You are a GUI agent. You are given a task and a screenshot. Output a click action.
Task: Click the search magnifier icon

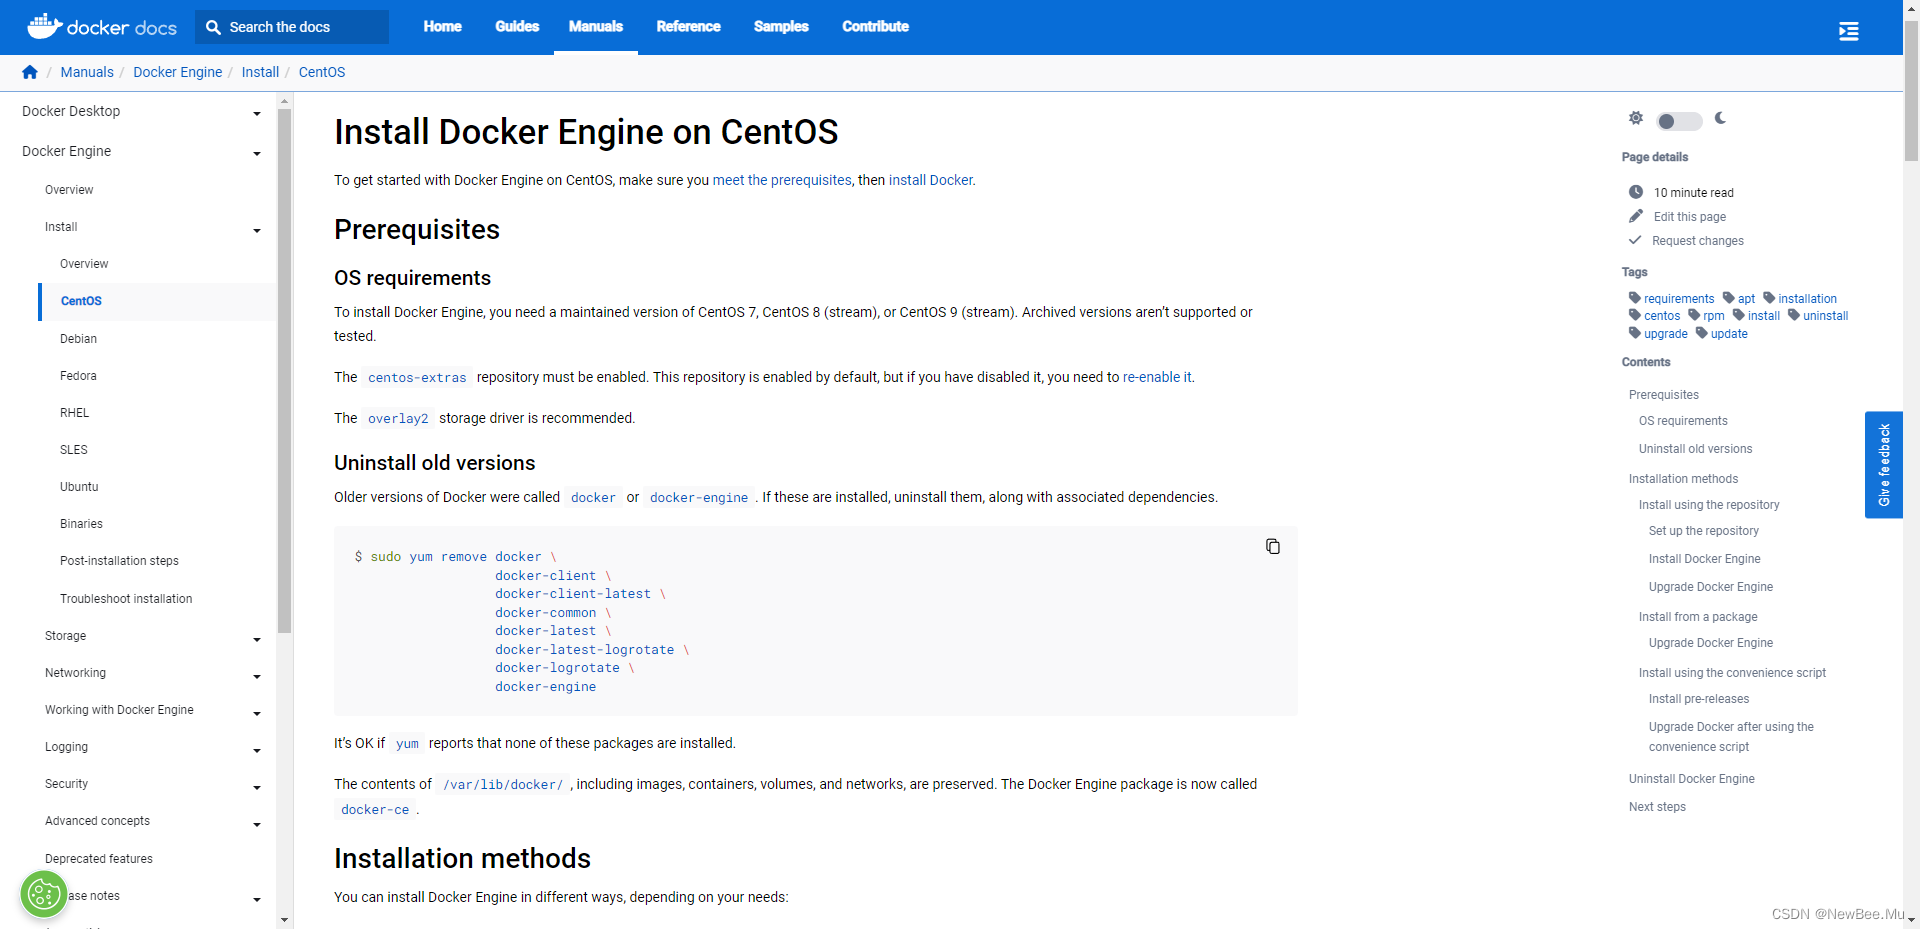click(213, 27)
